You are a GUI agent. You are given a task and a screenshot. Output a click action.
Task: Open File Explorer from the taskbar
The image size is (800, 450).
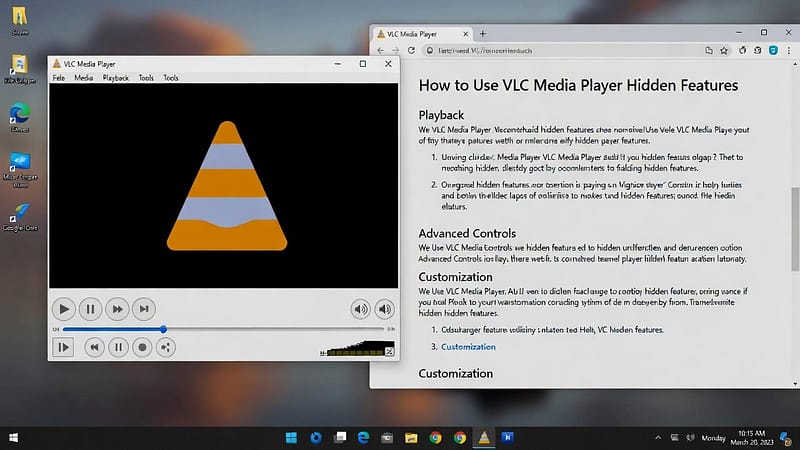[411, 438]
